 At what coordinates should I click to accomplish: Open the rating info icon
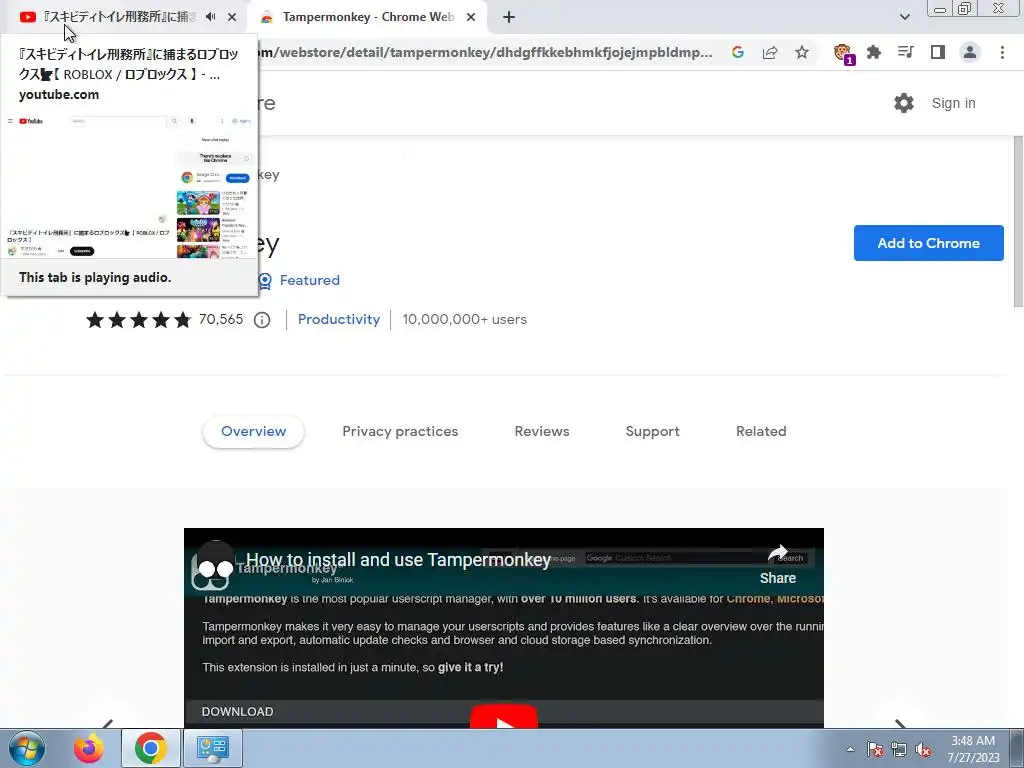(262, 320)
